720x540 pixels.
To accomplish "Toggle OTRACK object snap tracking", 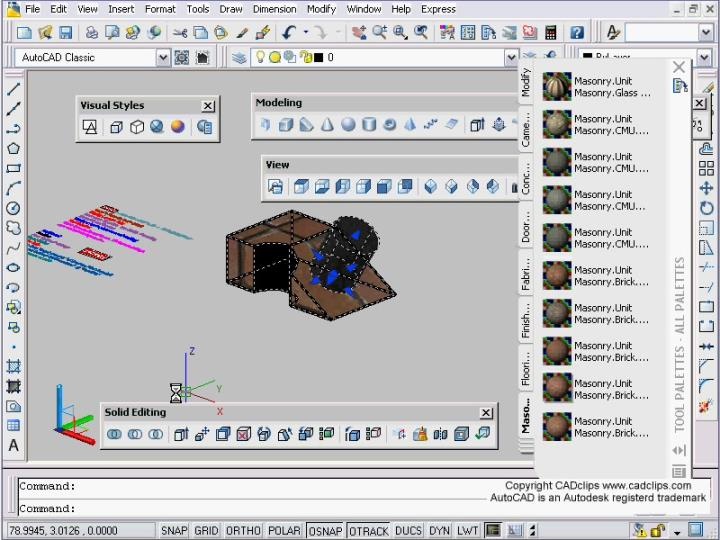I will tap(368, 530).
